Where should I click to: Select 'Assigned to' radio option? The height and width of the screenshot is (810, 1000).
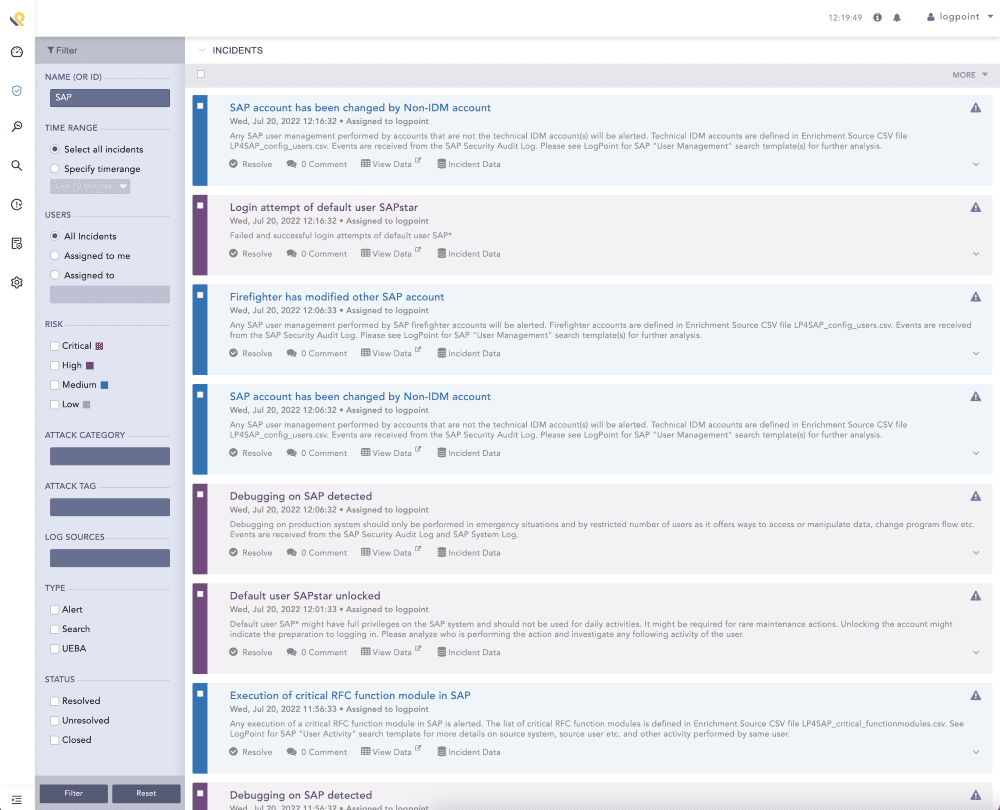click(55, 275)
